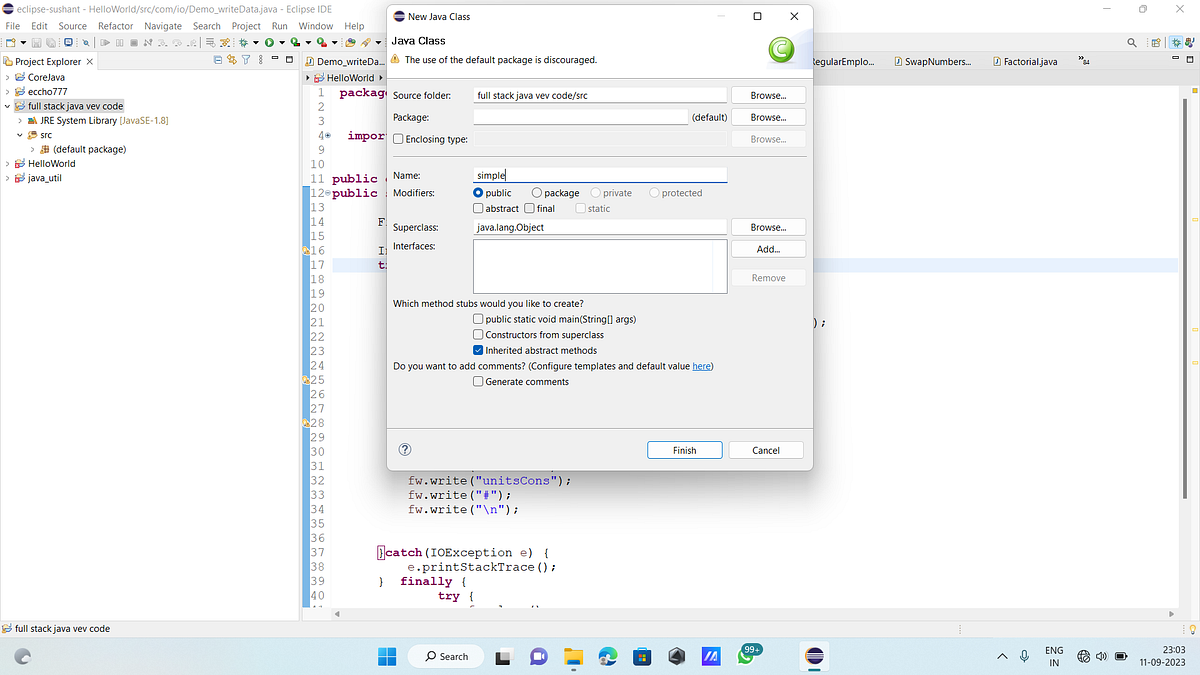
Task: Collapse the full stack java vev code project
Action: click(x=8, y=106)
